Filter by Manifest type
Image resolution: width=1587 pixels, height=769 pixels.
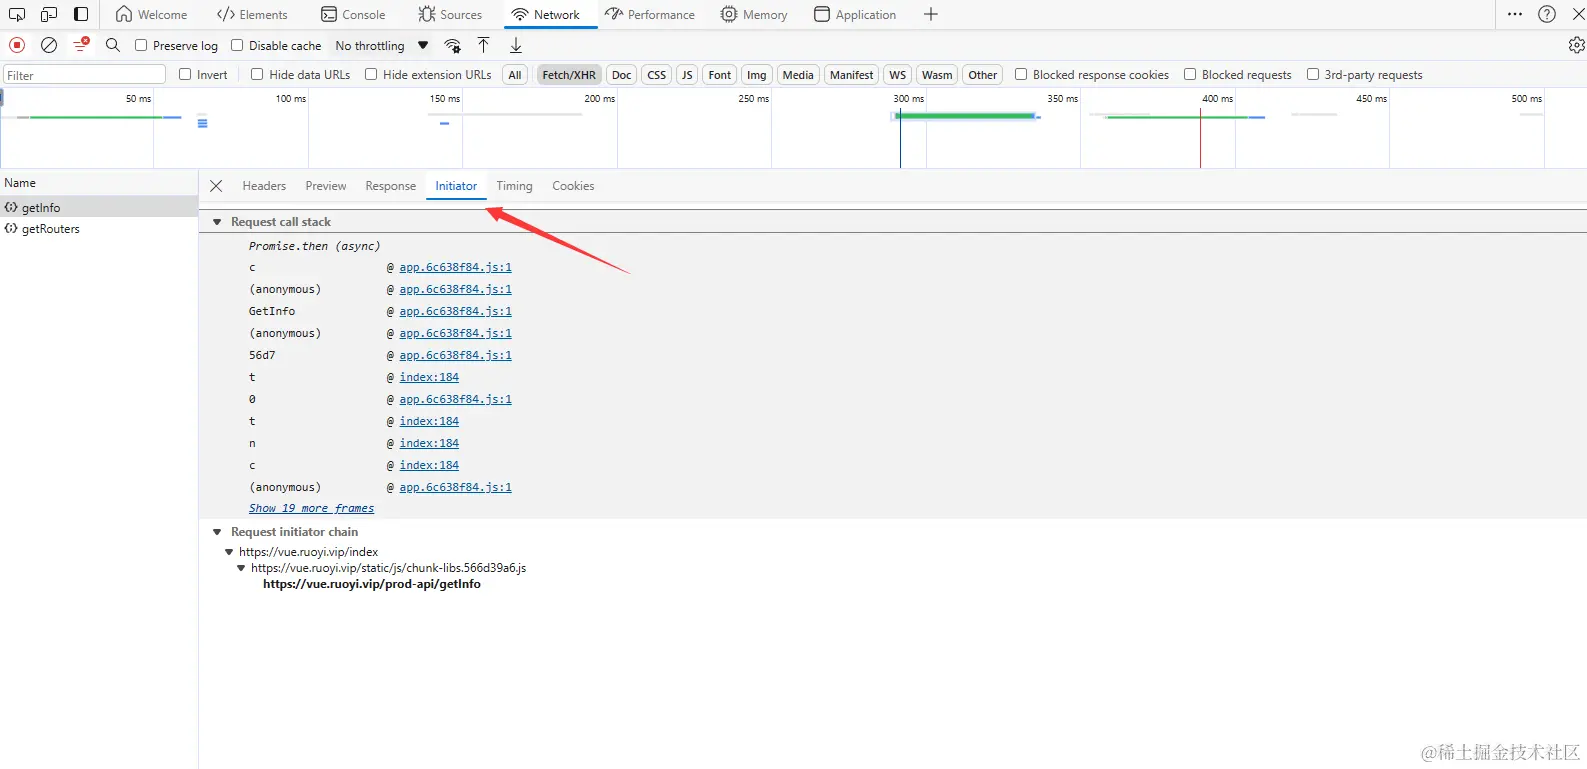(x=852, y=75)
